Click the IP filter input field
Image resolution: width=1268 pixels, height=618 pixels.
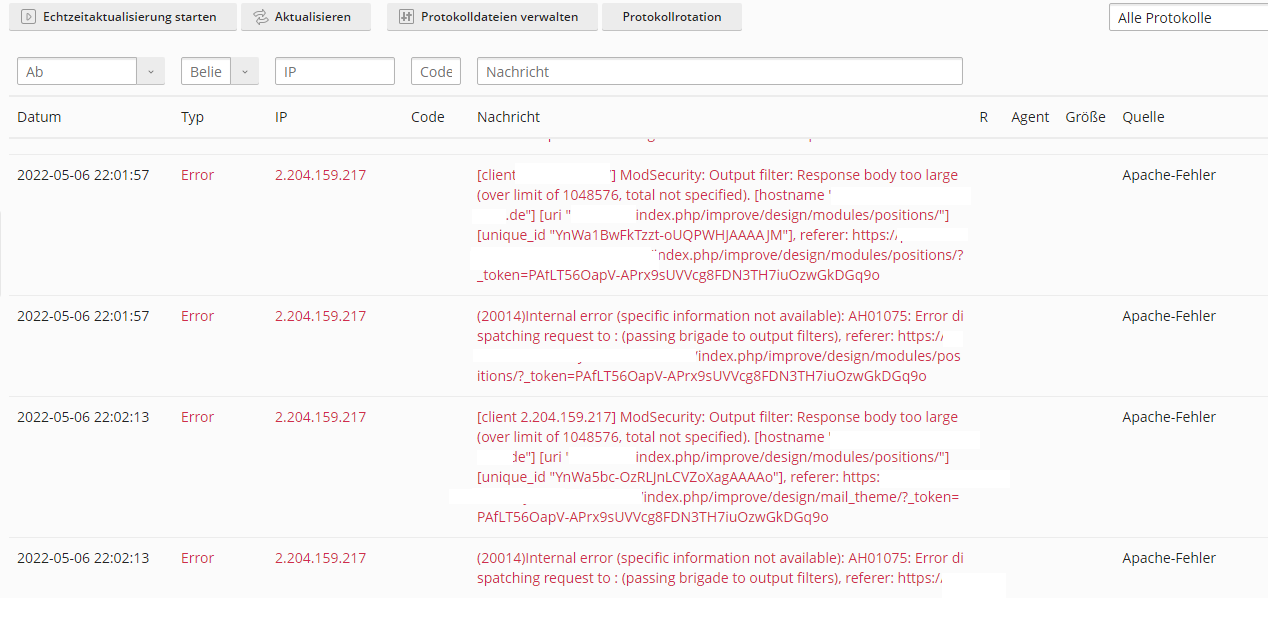click(335, 71)
